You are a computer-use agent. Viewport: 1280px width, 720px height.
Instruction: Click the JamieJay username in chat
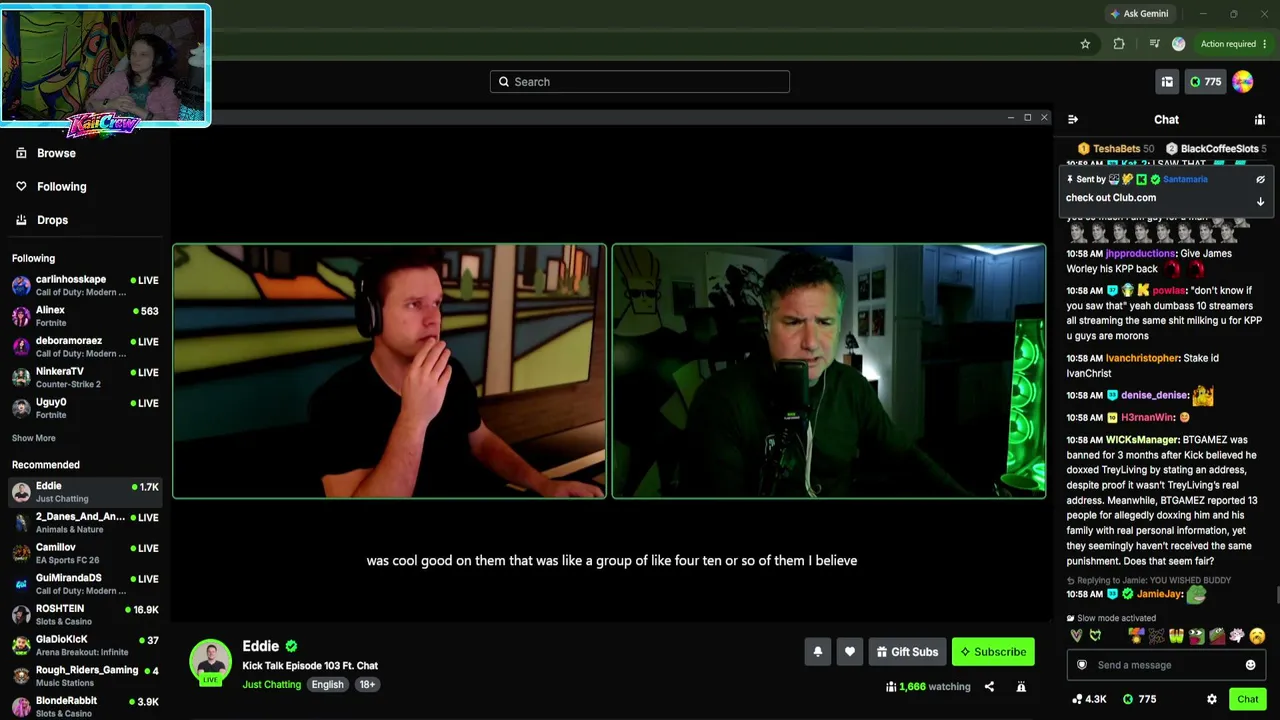click(x=1159, y=594)
